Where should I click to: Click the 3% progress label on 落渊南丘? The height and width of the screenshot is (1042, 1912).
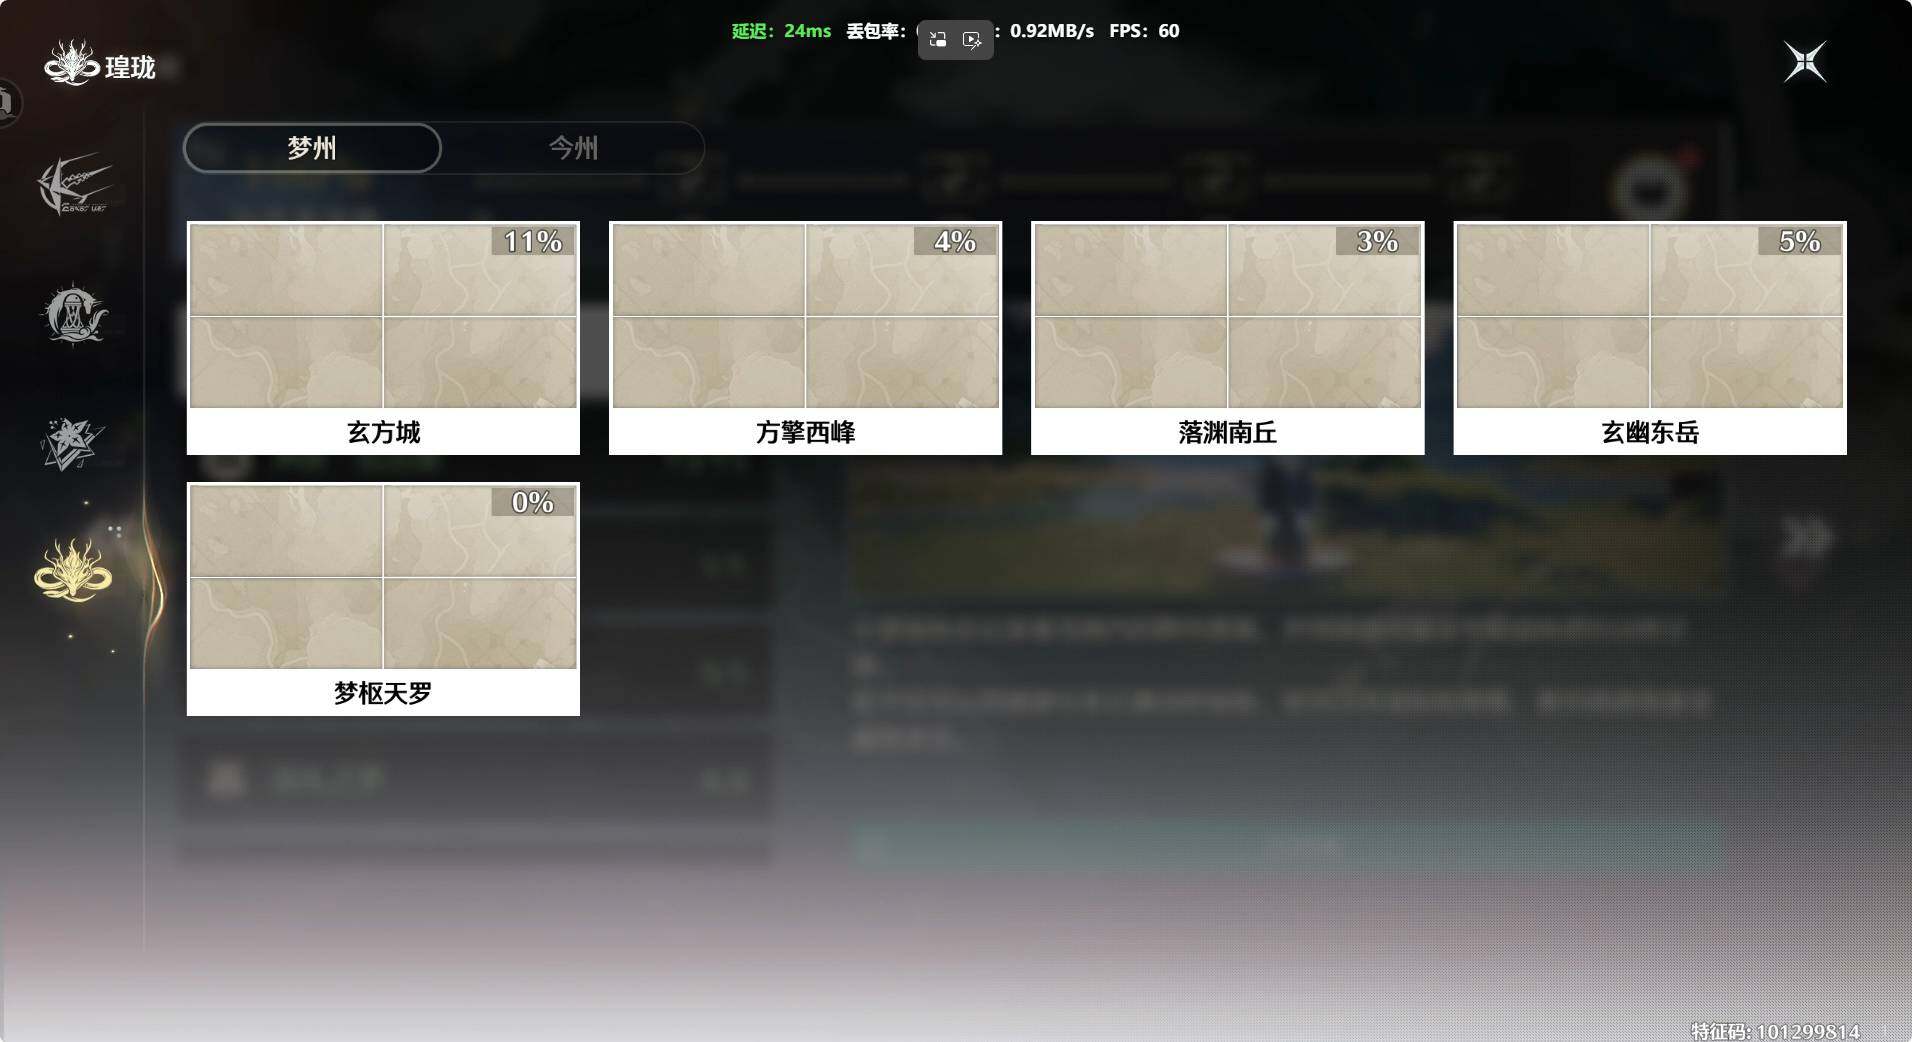click(1377, 241)
